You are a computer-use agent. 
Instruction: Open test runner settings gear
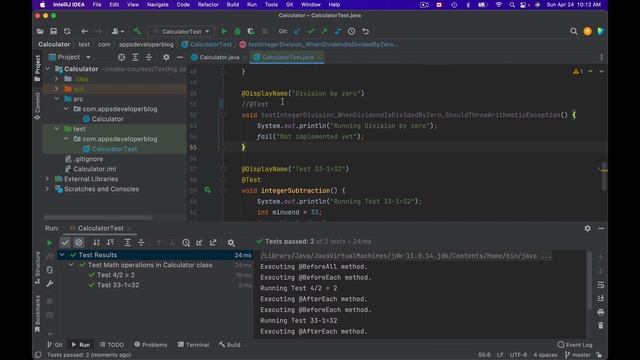coord(231,243)
